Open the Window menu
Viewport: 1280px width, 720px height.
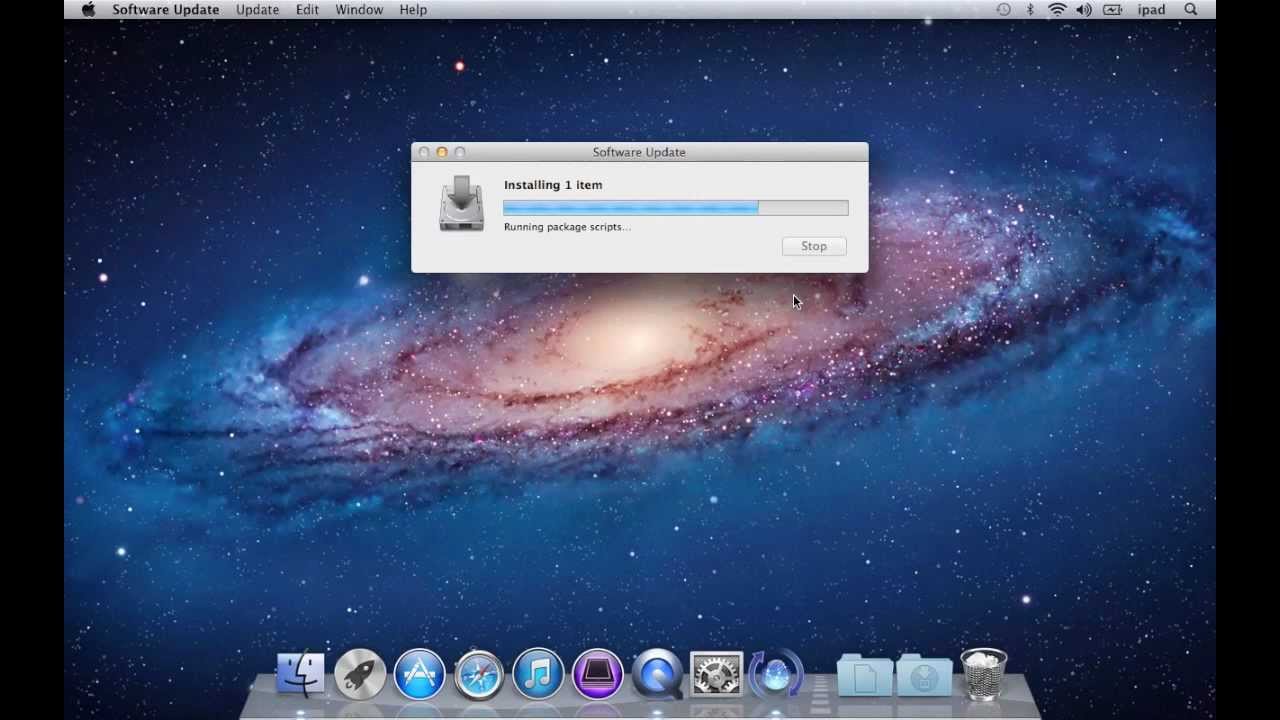pyautogui.click(x=359, y=10)
